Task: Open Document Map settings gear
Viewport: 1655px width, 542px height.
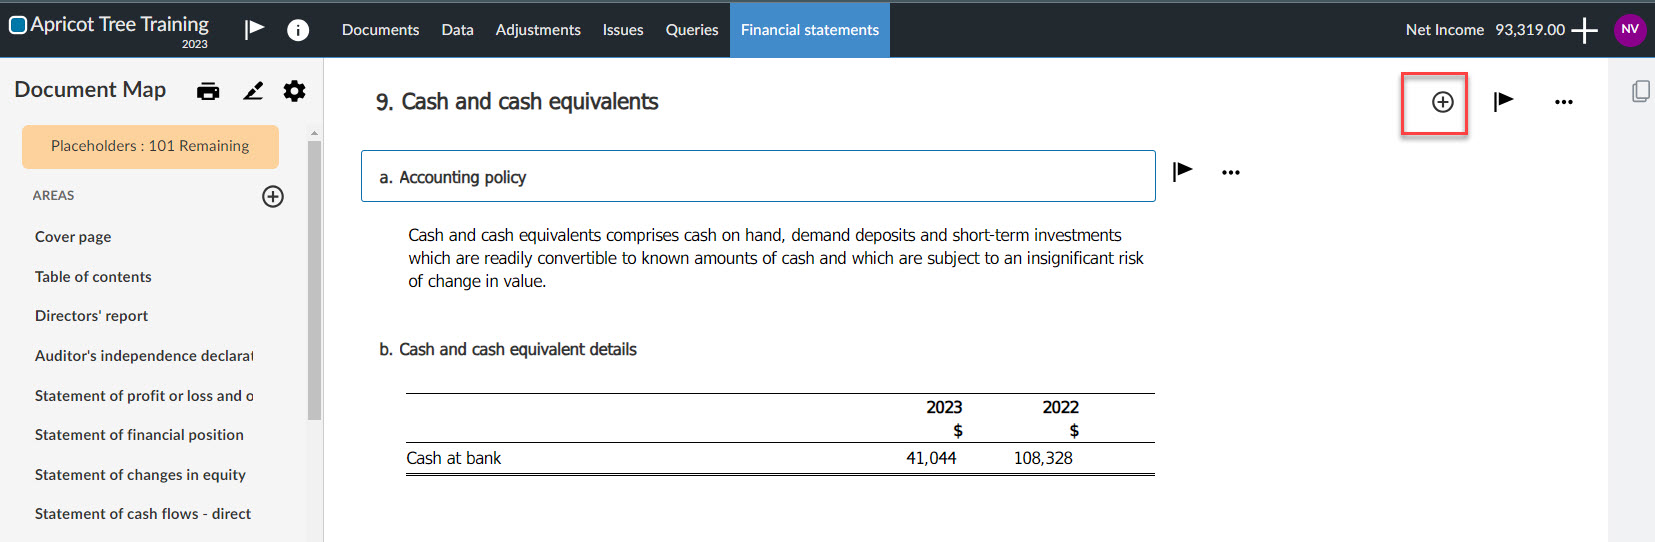Action: coord(294,91)
